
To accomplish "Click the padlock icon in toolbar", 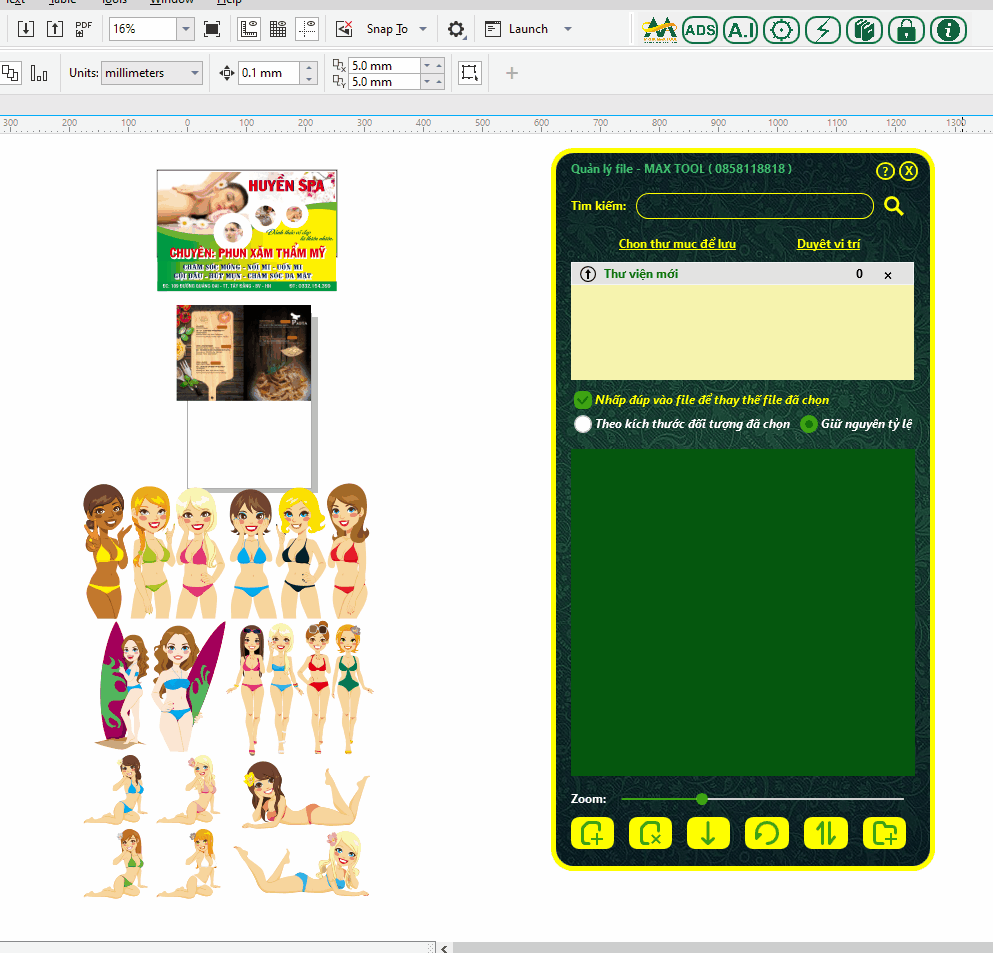I will [906, 30].
